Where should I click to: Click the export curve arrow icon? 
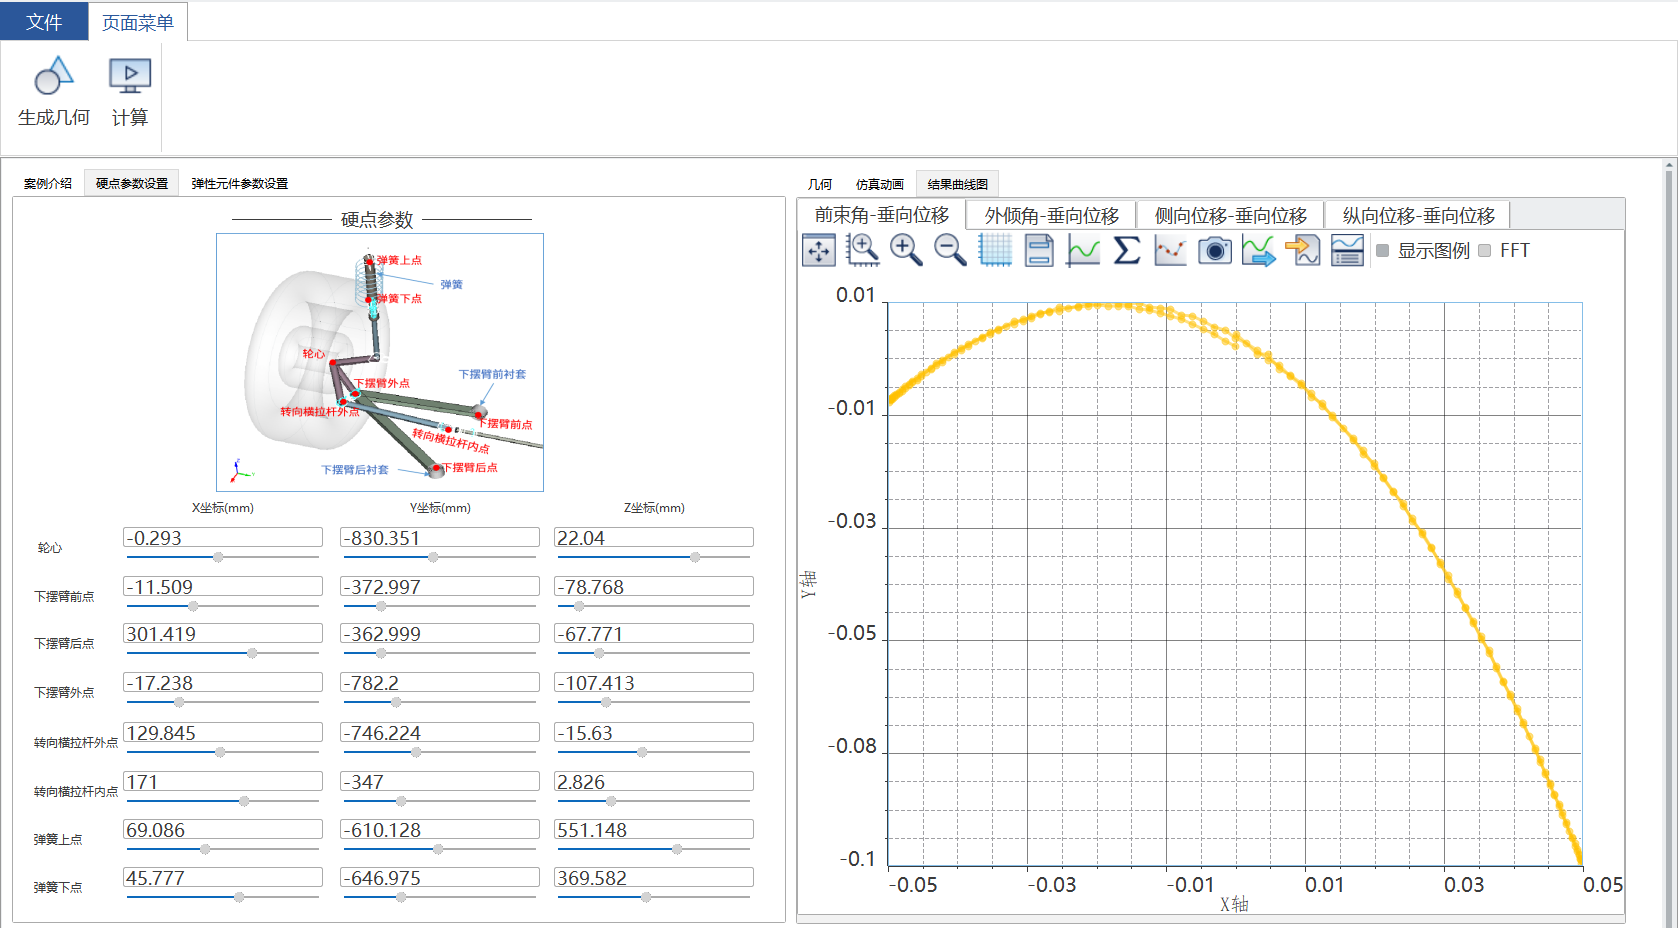coord(1259,250)
